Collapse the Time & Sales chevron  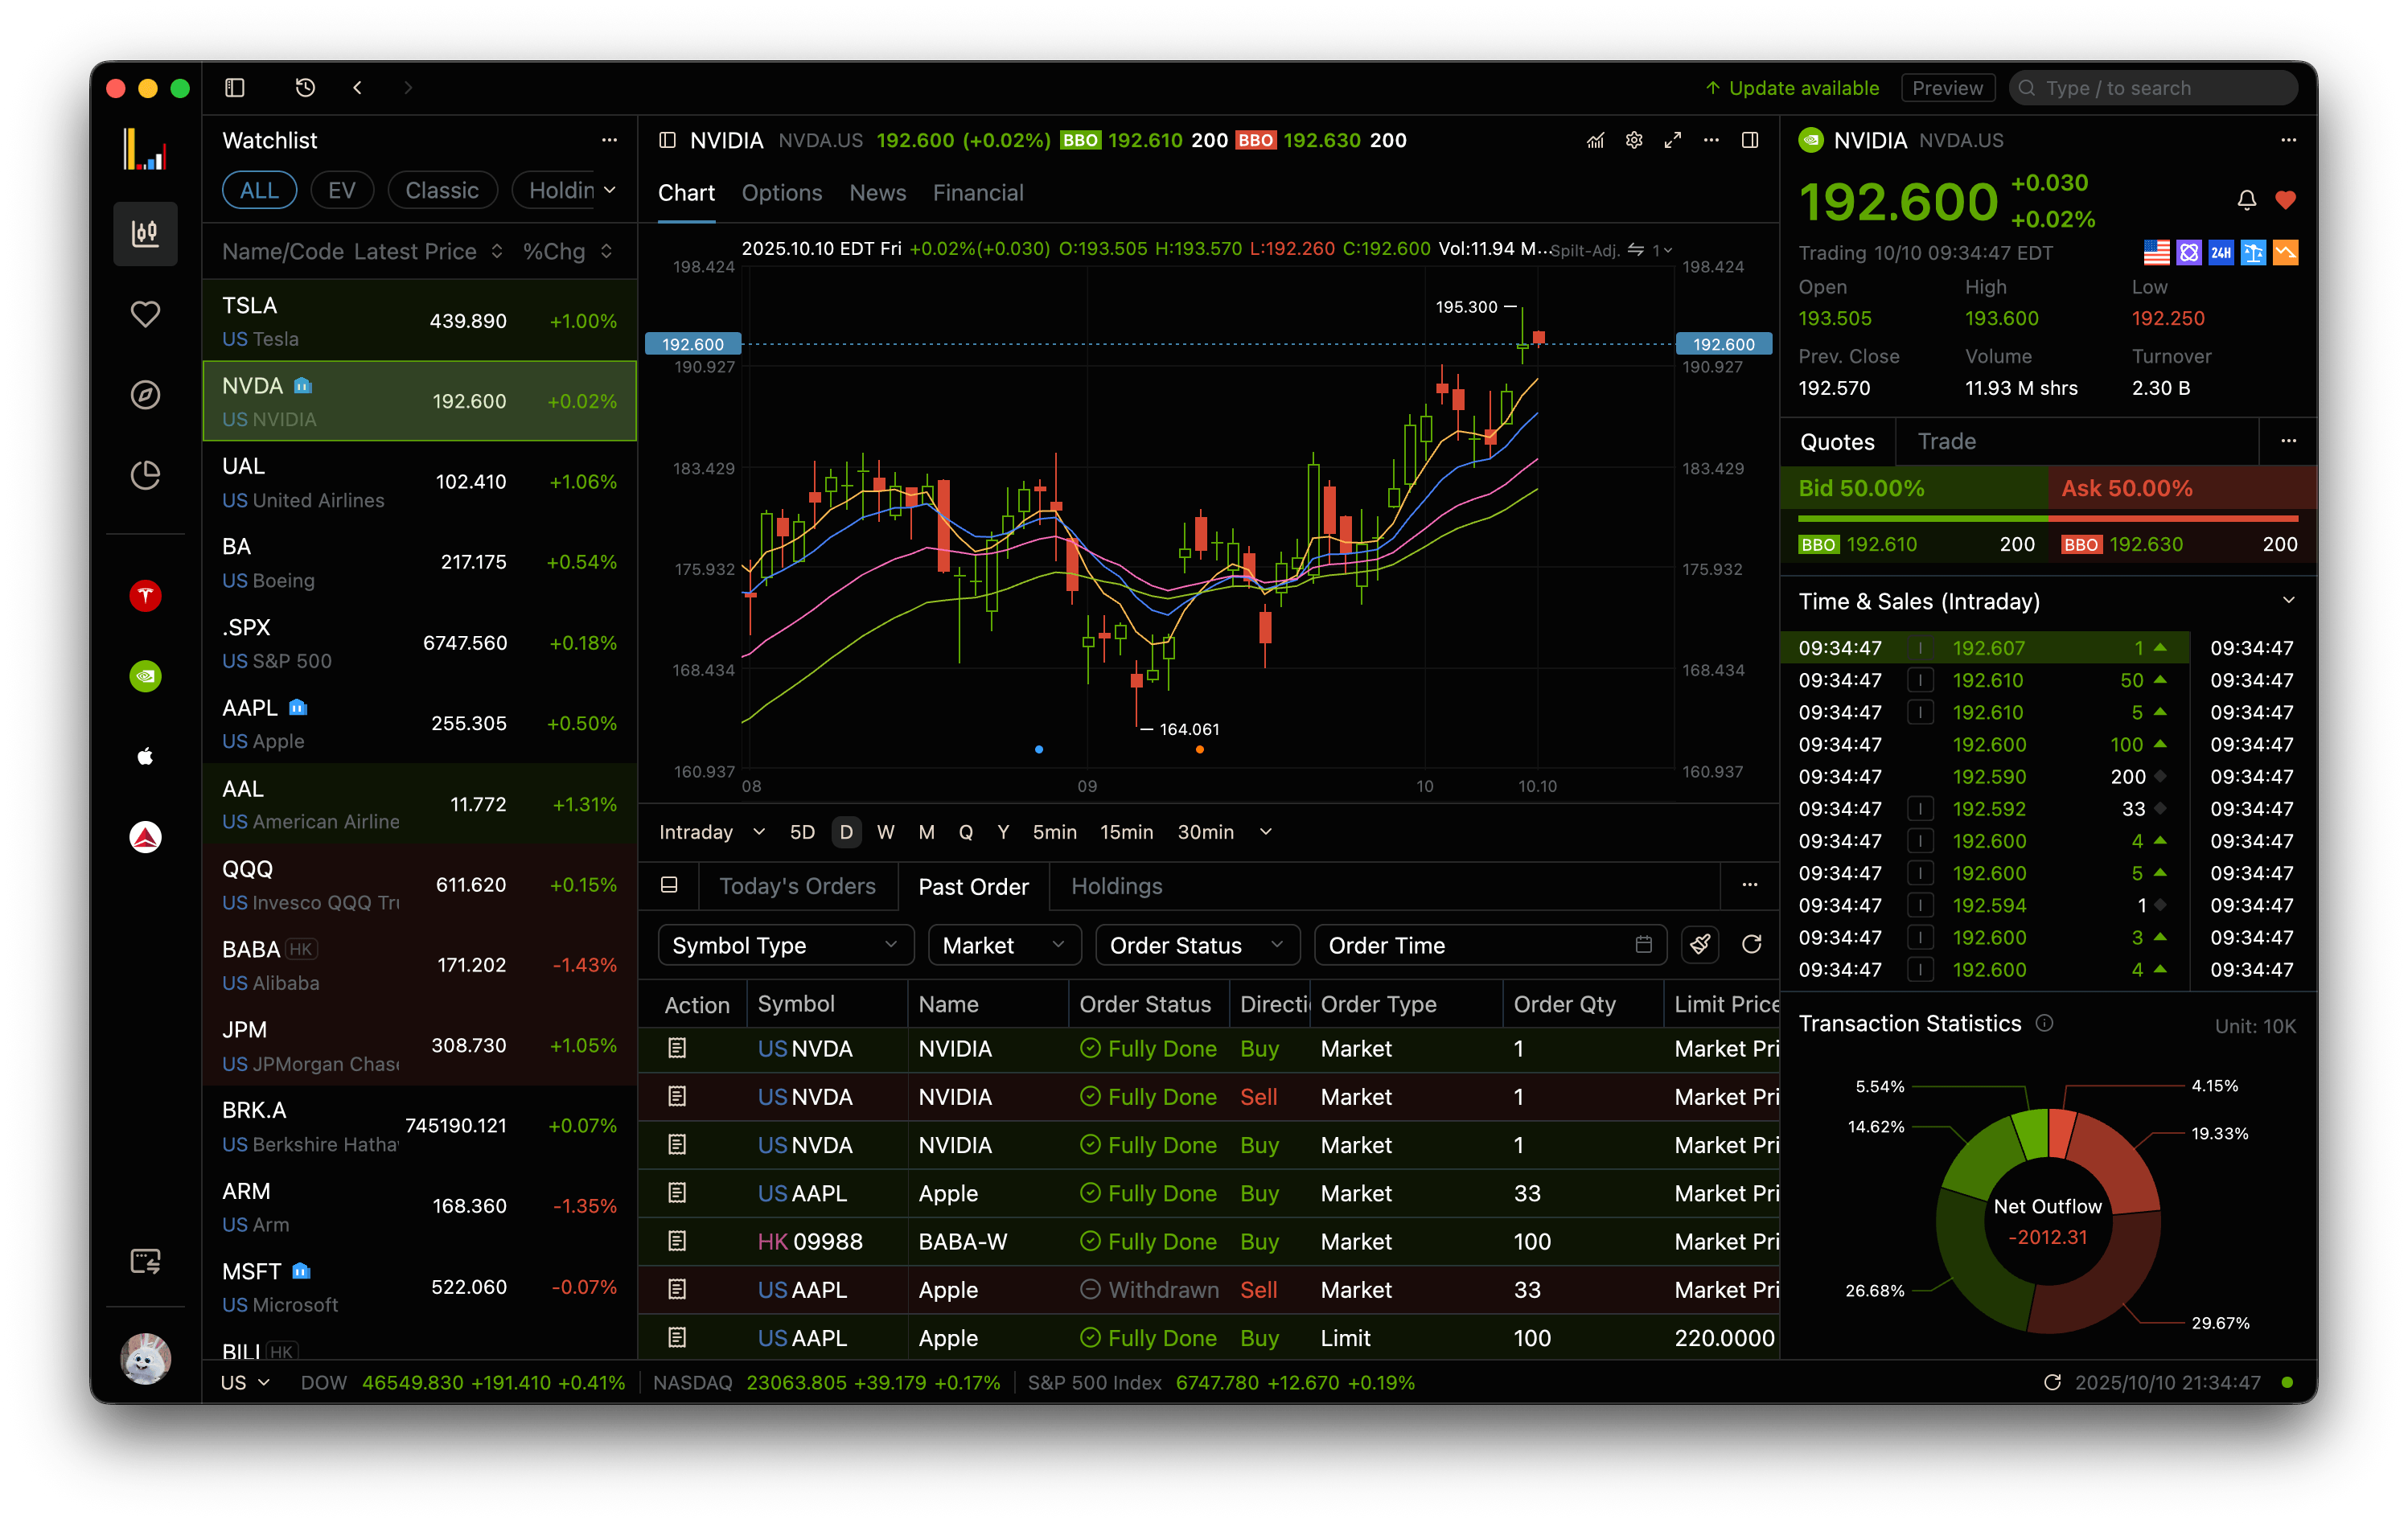pyautogui.click(x=2288, y=600)
